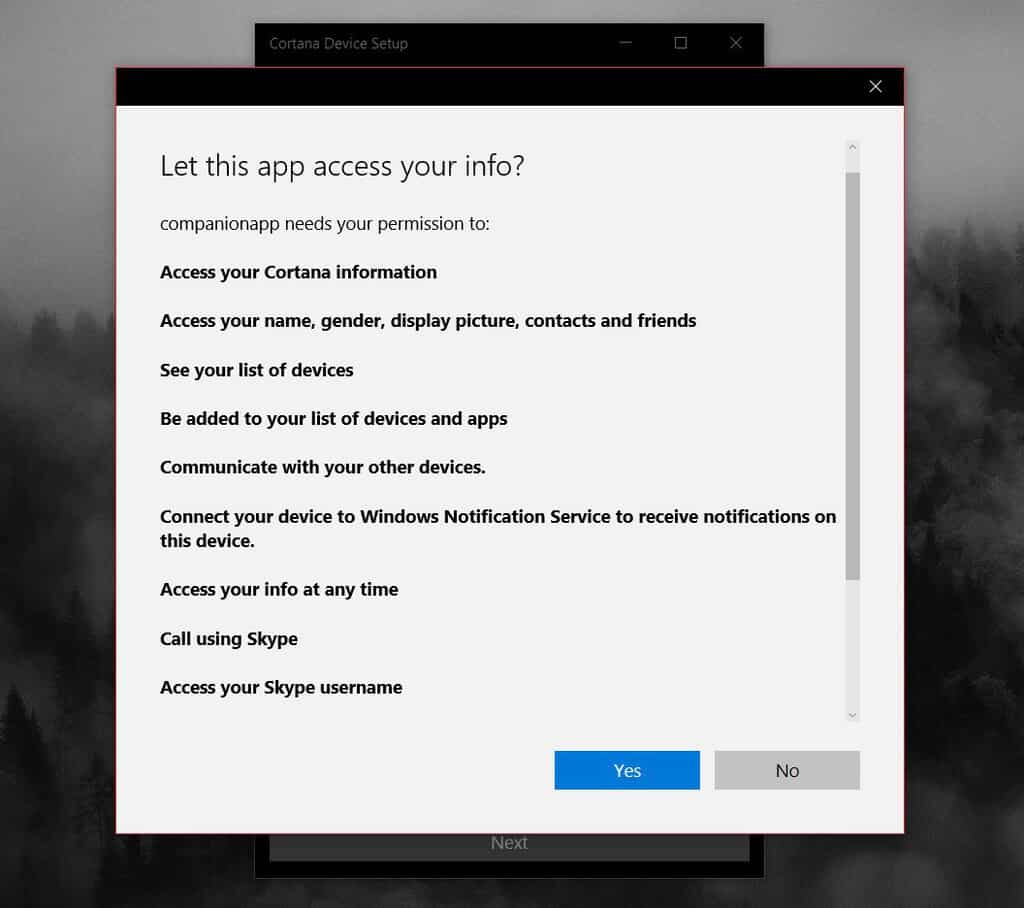Click See your list of devices entry
1024x908 pixels.
click(x=256, y=370)
